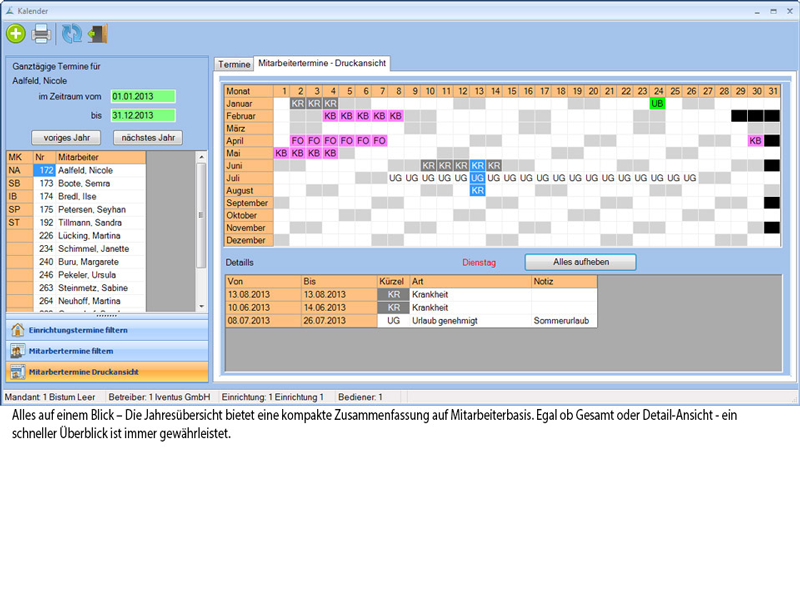Click the green UB cell in Januar
The image size is (800, 600).
(657, 103)
